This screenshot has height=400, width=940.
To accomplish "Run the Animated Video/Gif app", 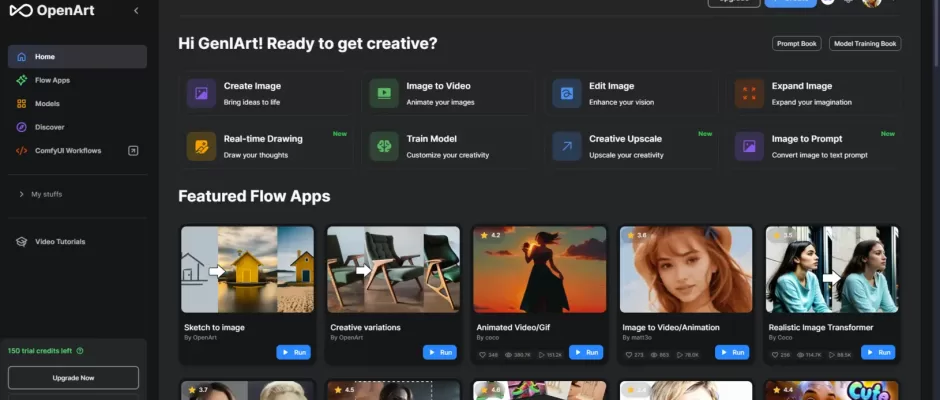I will [x=586, y=353].
